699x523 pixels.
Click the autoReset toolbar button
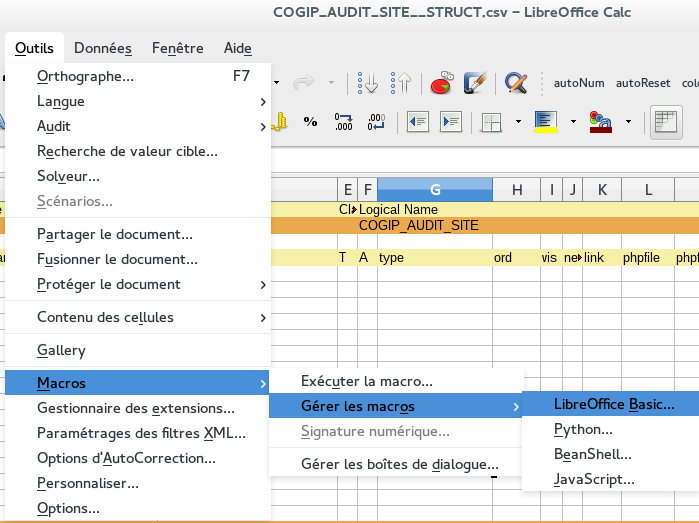coord(643,83)
